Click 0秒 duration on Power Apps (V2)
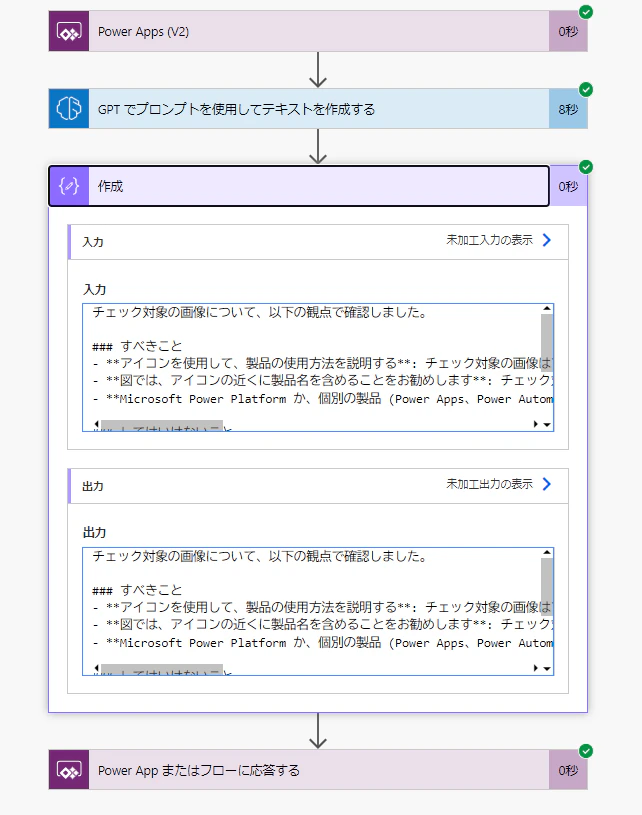This screenshot has width=642, height=815. click(568, 32)
